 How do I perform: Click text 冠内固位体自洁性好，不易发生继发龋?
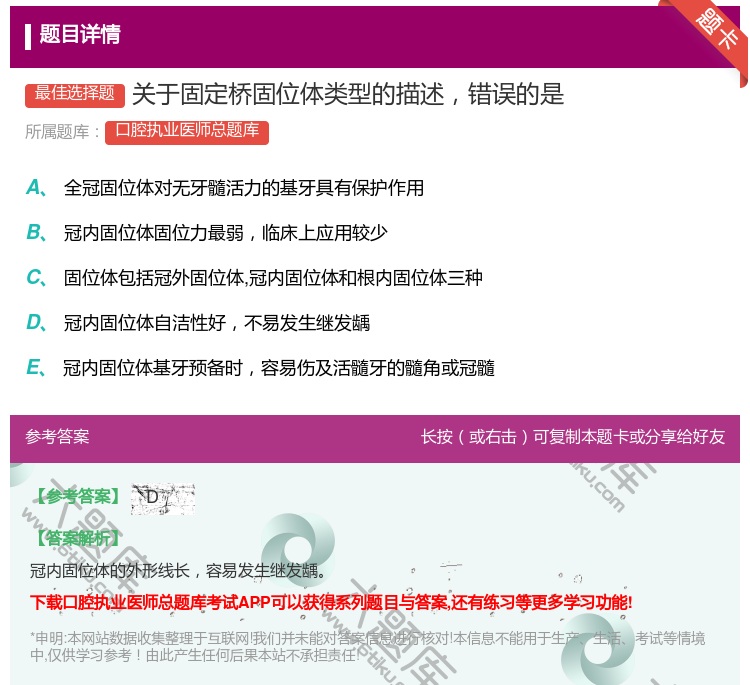[x=217, y=323]
